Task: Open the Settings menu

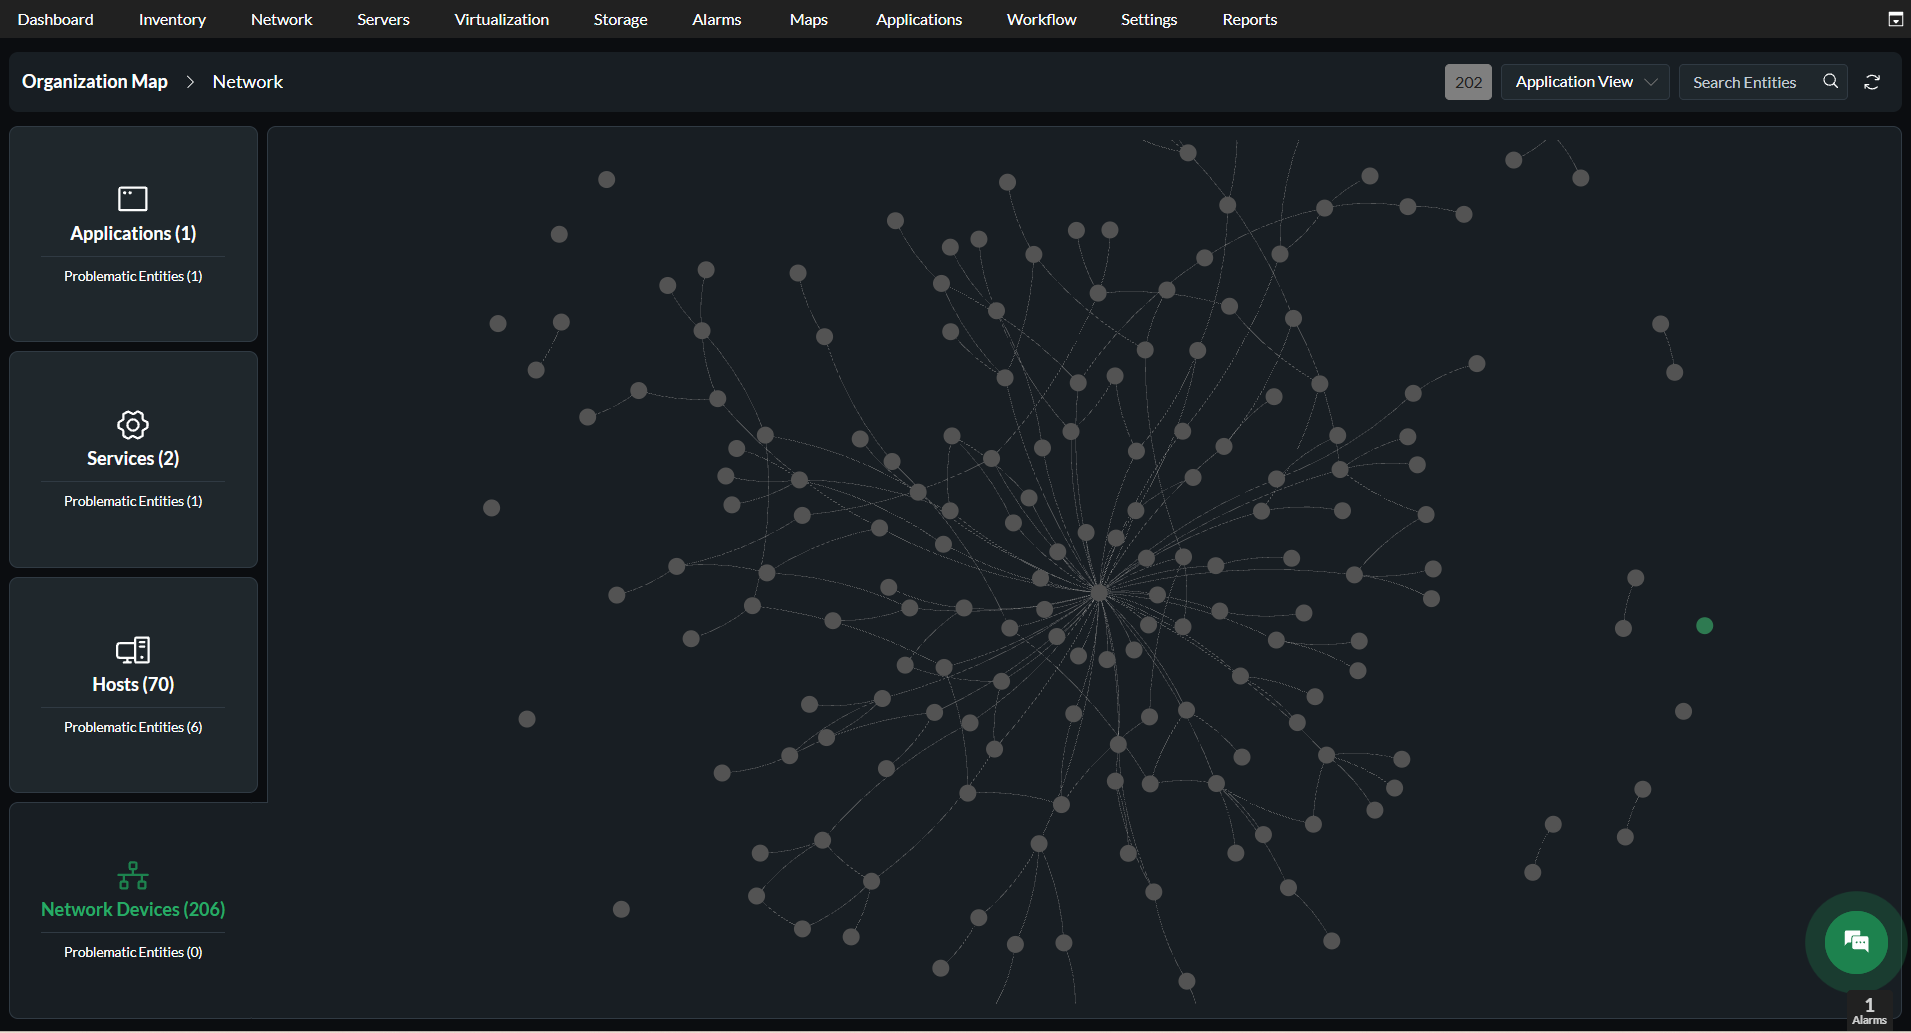Action: click(1148, 19)
